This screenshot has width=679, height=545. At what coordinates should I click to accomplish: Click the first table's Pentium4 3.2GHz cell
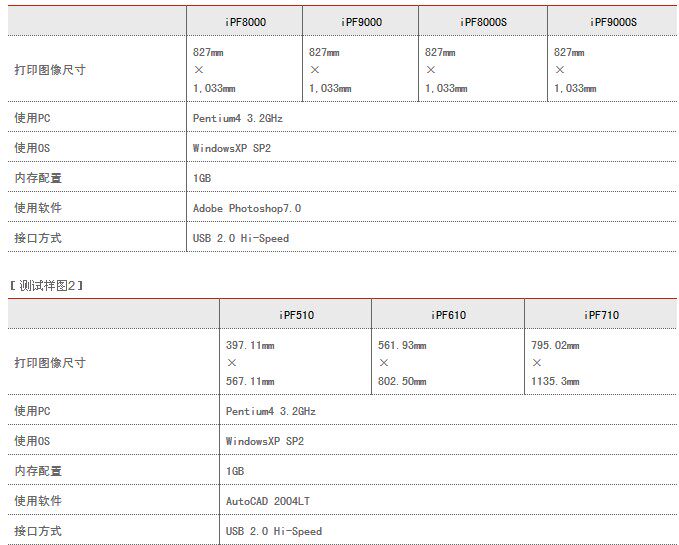coord(237,118)
